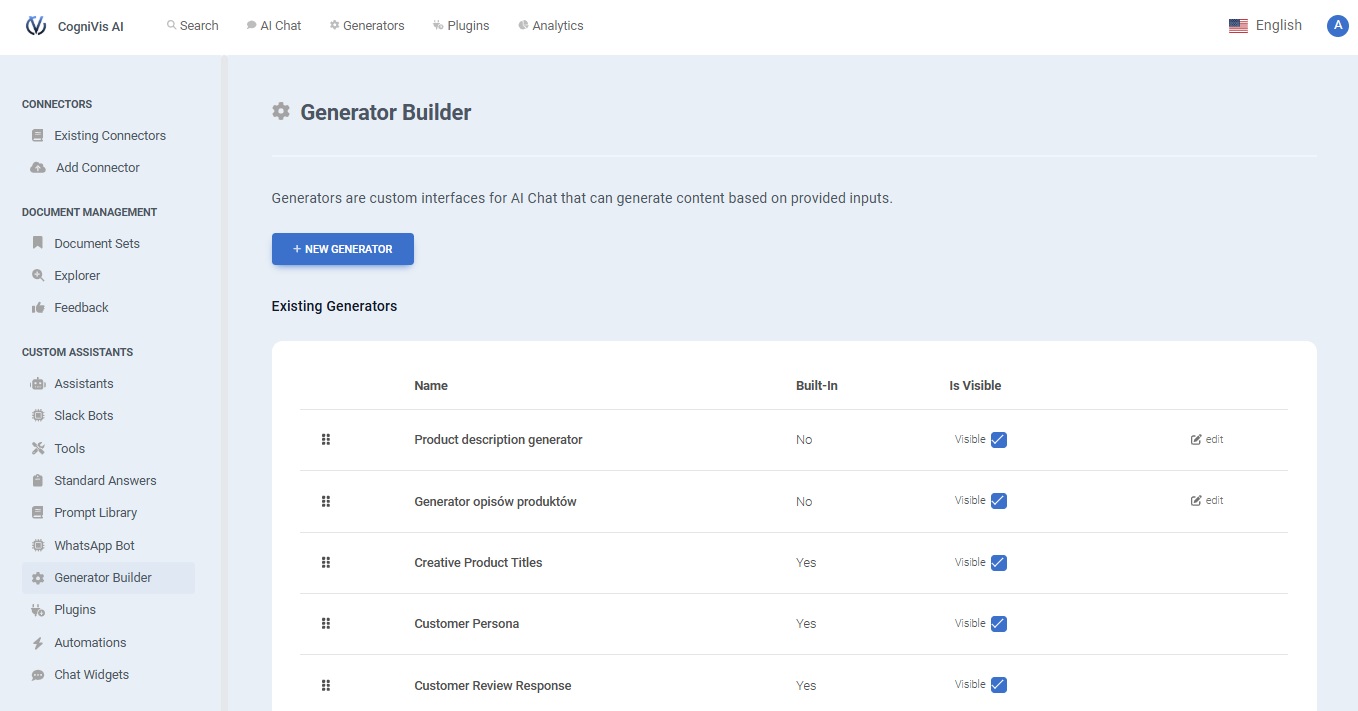The image size is (1358, 711).
Task: Open the Generators top navigation menu
Action: 367,26
